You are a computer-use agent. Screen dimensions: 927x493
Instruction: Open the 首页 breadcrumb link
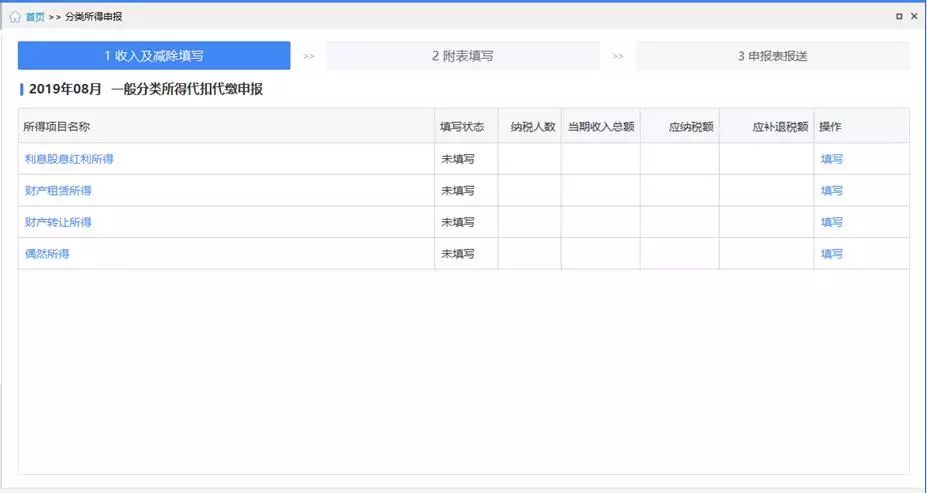pos(35,17)
